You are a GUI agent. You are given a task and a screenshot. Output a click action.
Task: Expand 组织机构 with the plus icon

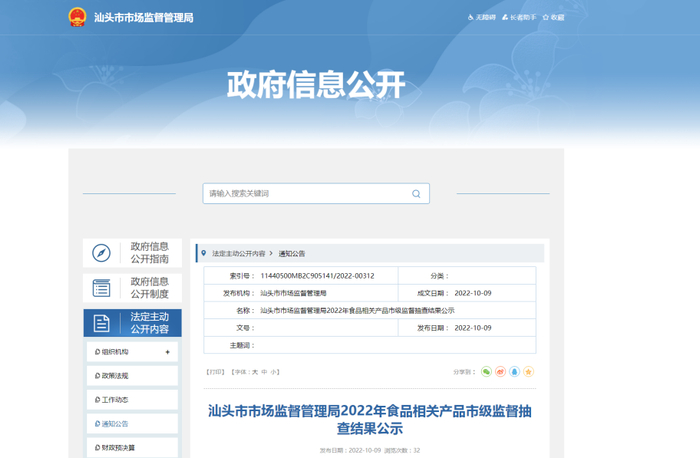tap(167, 352)
